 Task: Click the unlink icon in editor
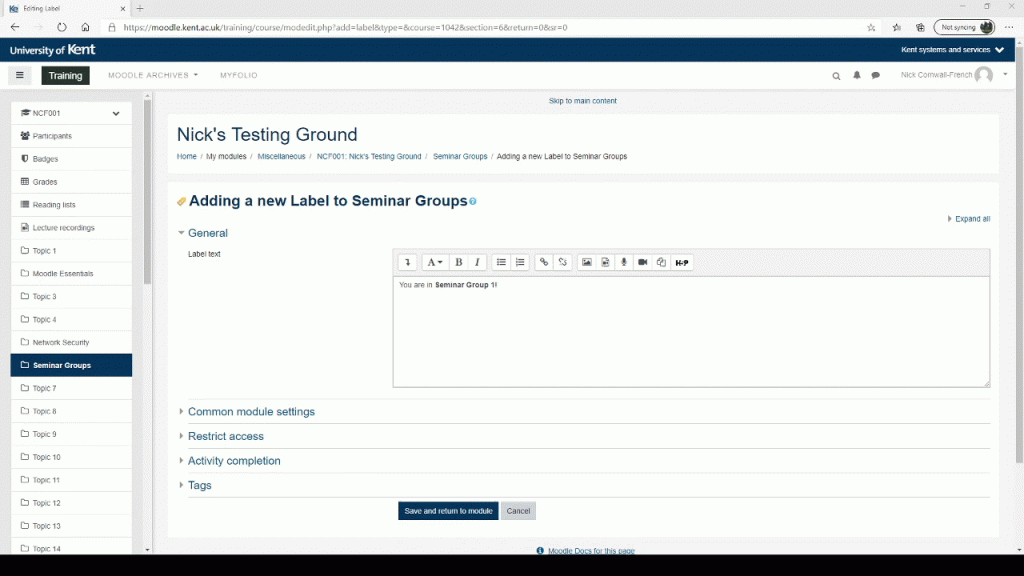[563, 263]
